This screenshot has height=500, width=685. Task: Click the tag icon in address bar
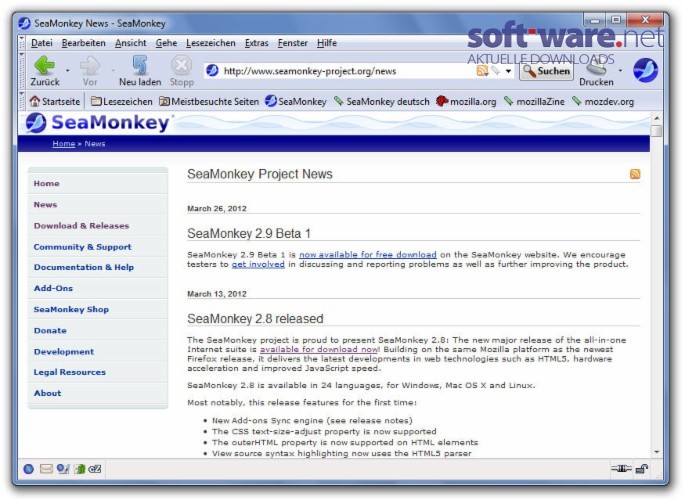point(495,71)
